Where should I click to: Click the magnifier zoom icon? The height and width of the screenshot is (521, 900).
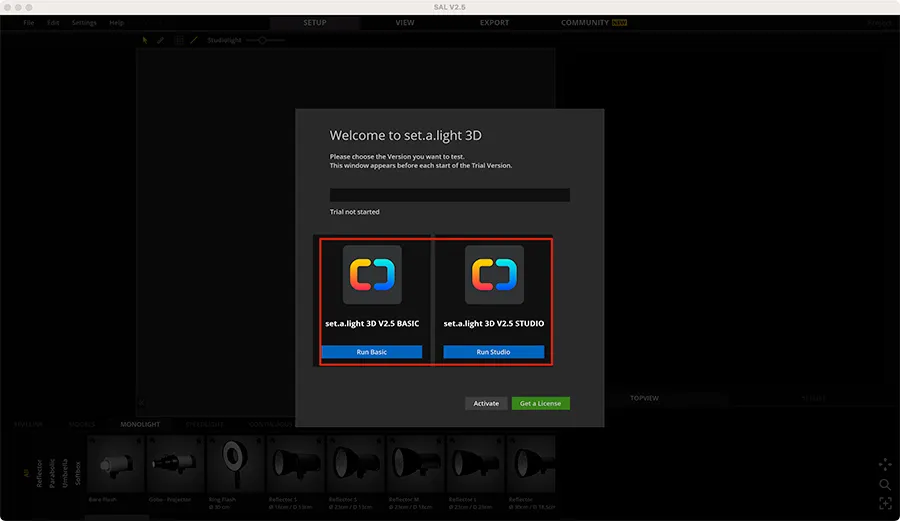885,485
